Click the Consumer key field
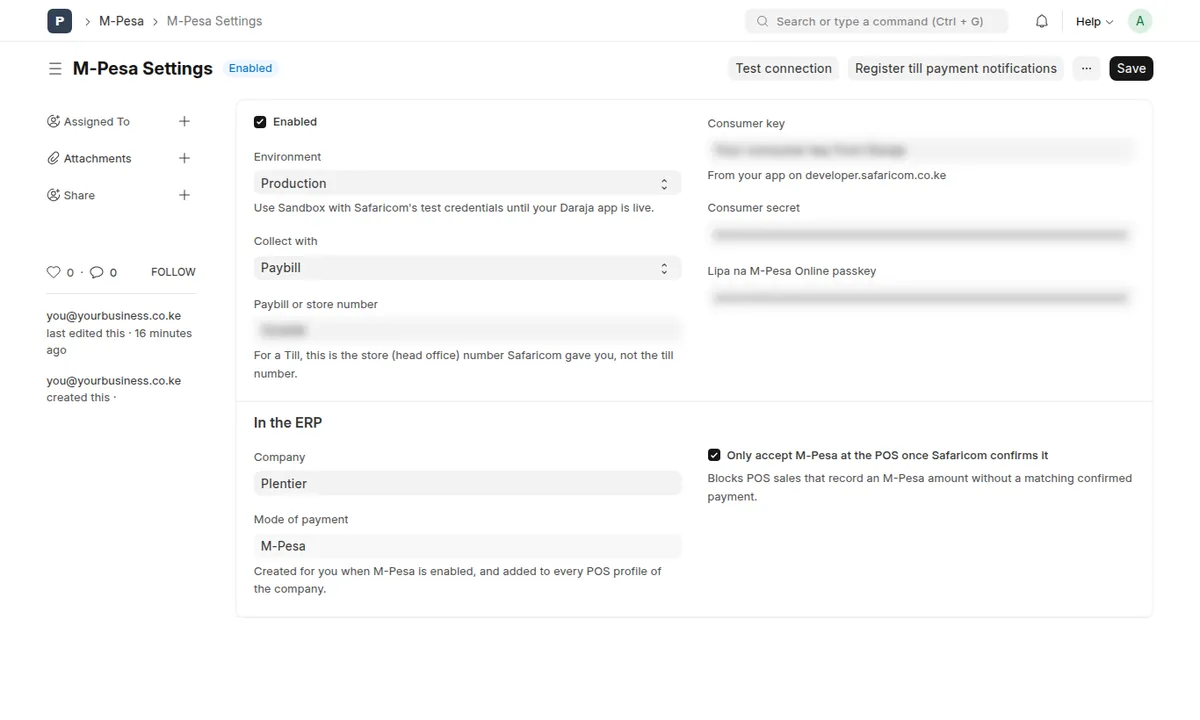This screenshot has width=1200, height=720. tap(921, 150)
